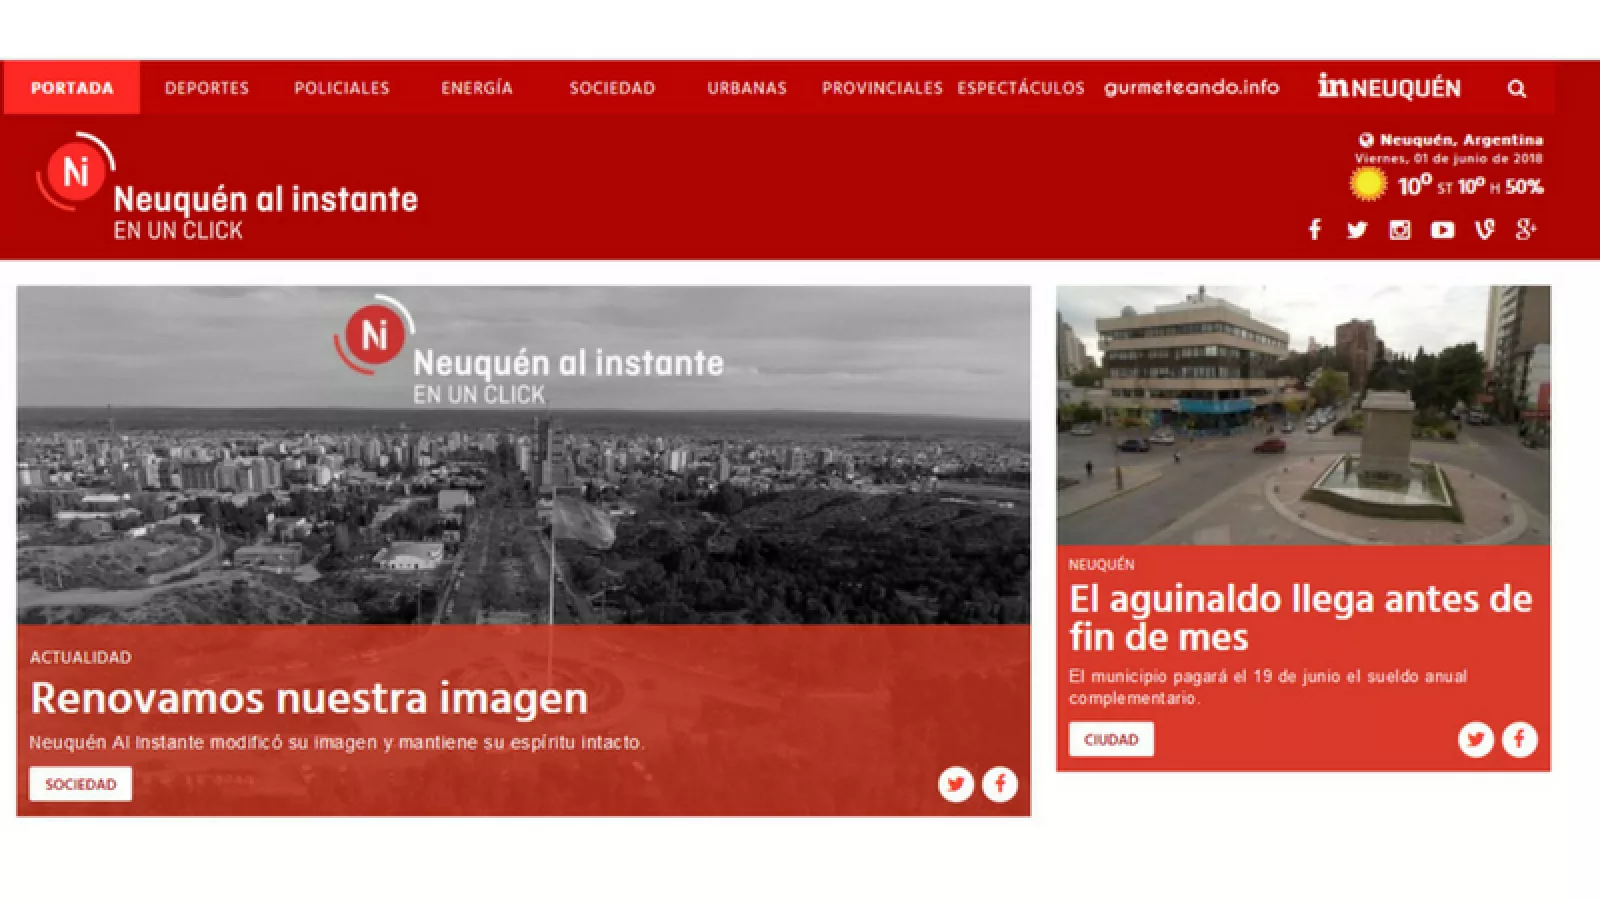
Task: Open 'El aguinaldo llega antes de fin de mes' headline
Action: tap(1300, 617)
